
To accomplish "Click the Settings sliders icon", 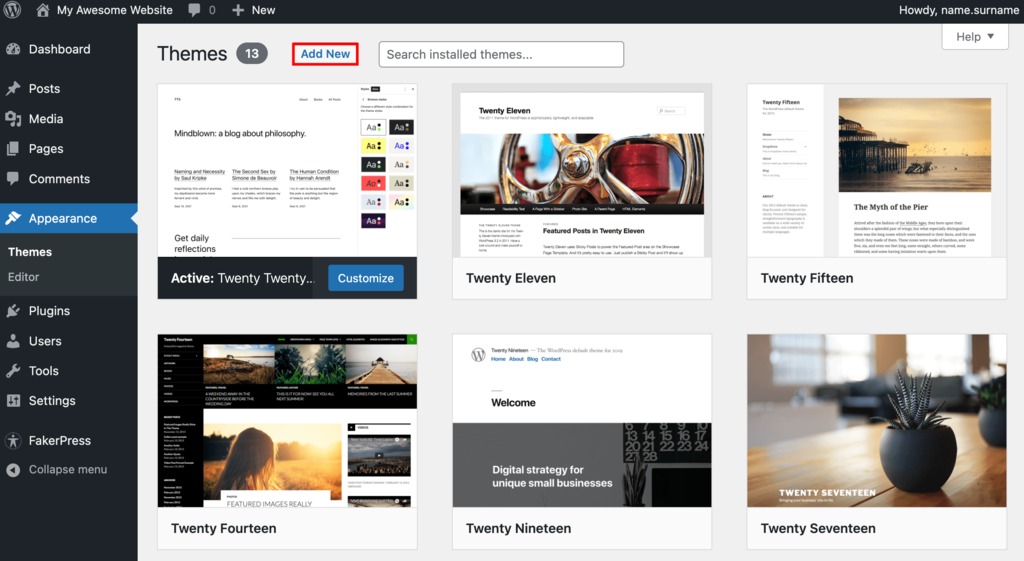I will click(13, 401).
